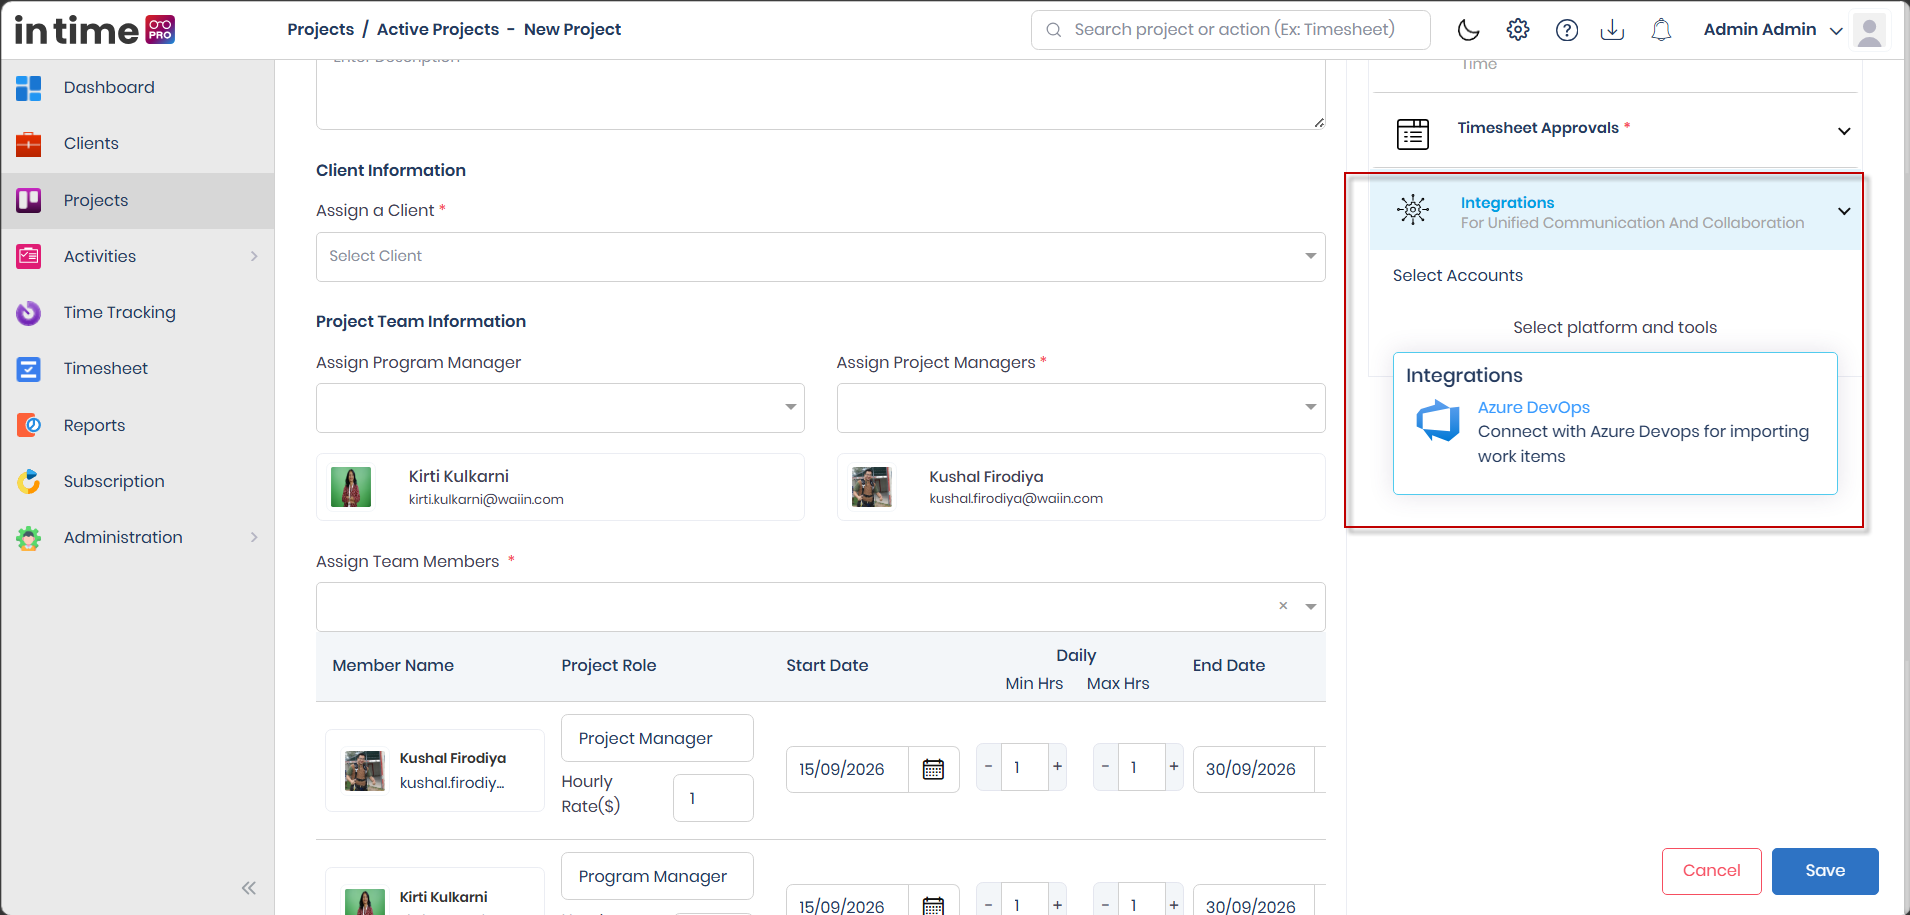Open the Clients menu item

138,144
